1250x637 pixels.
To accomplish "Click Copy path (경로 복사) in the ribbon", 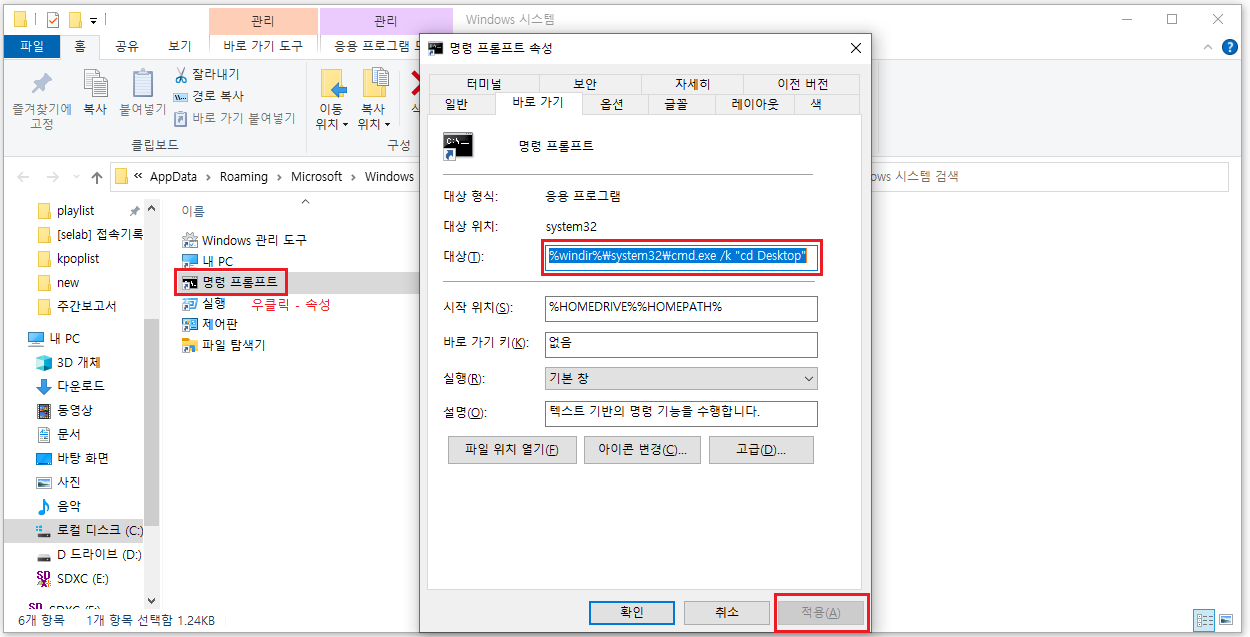I will [x=208, y=96].
